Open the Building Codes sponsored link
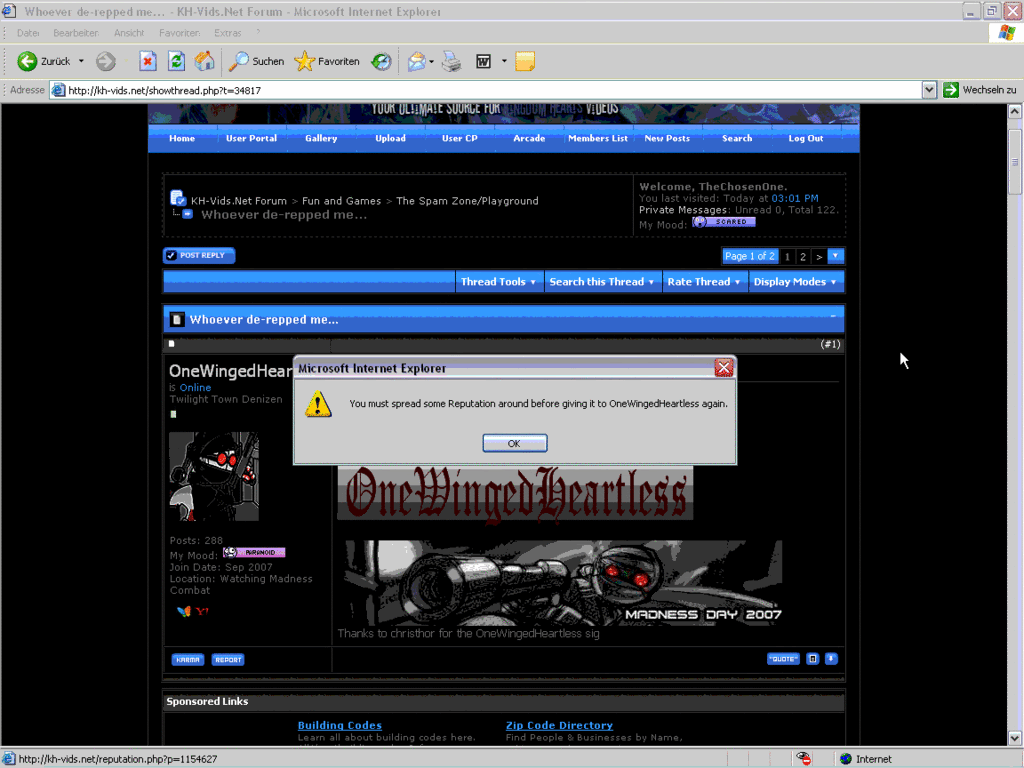Viewport: 1024px width, 768px height. [x=340, y=725]
